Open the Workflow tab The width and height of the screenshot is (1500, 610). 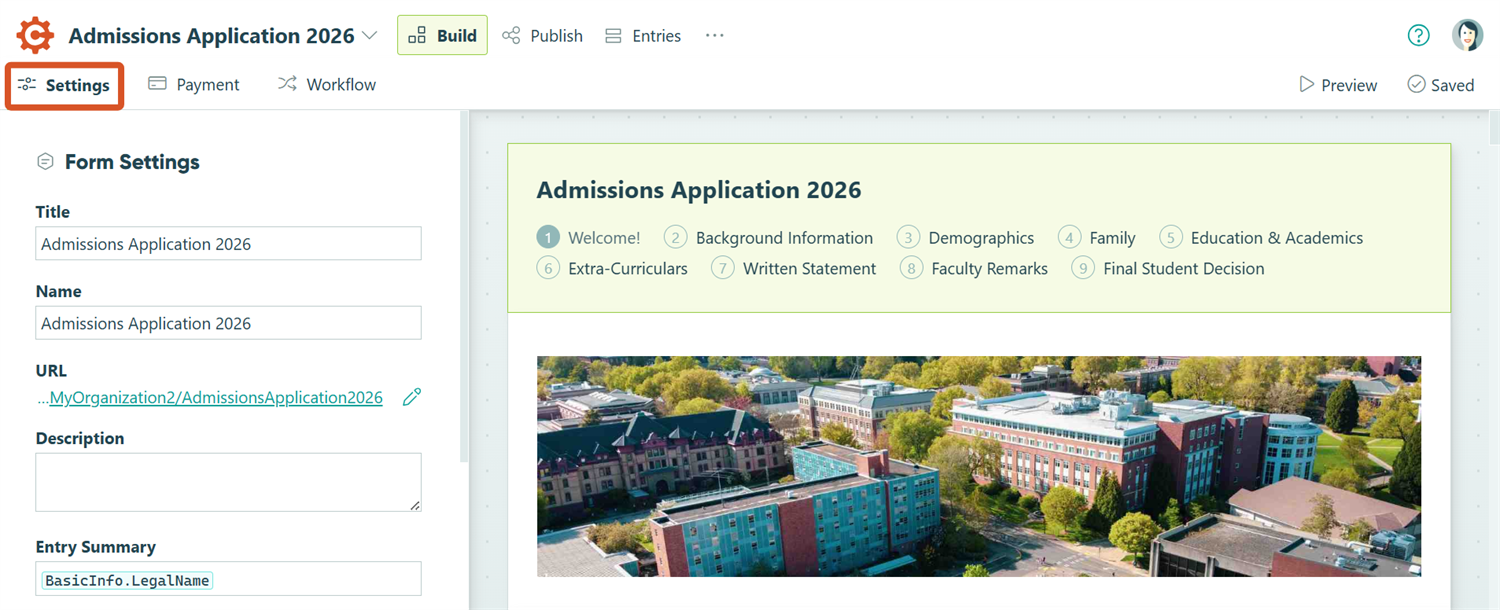coord(327,85)
